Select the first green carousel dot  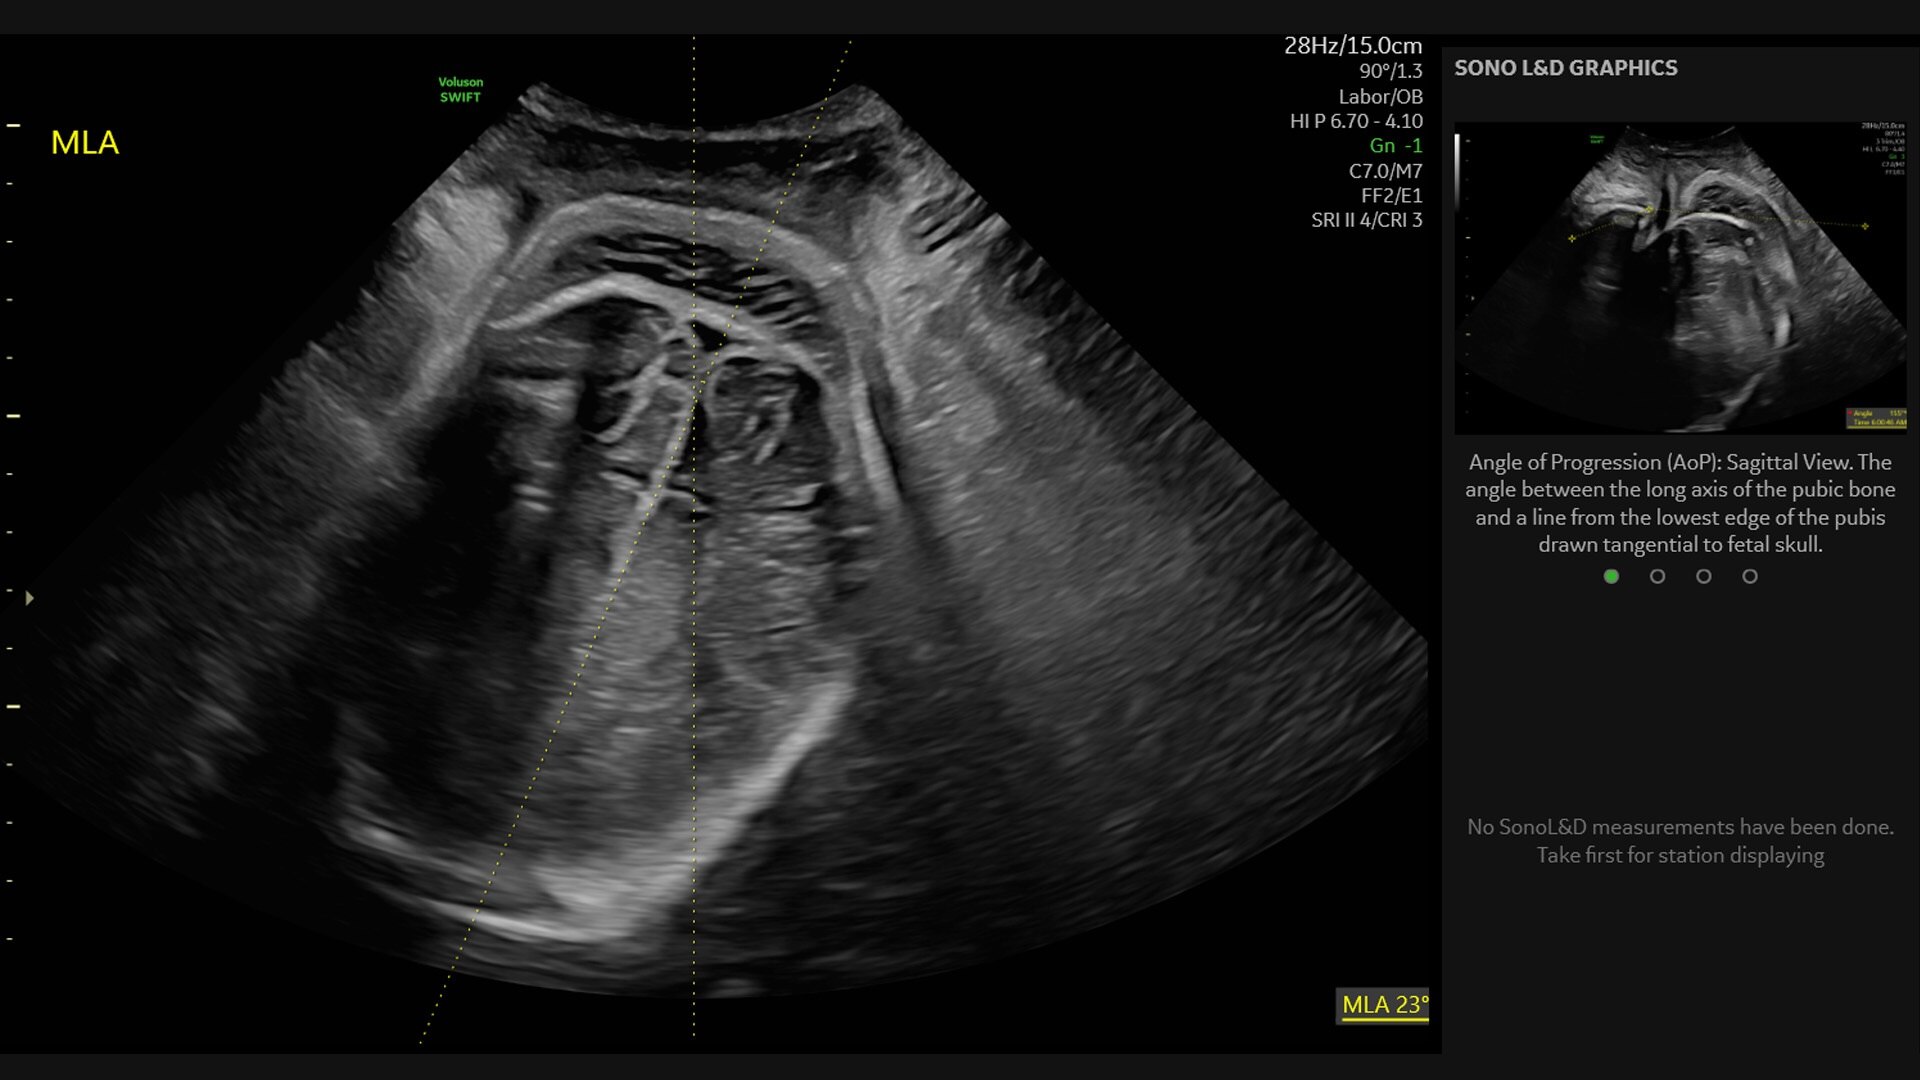(x=1611, y=576)
